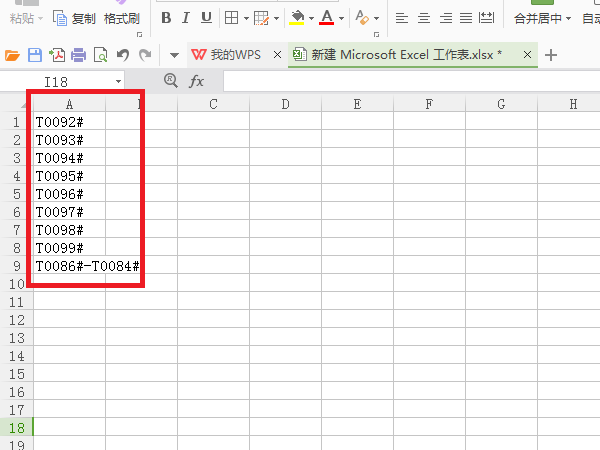
Task: Toggle Italic formatting
Action: (186, 18)
